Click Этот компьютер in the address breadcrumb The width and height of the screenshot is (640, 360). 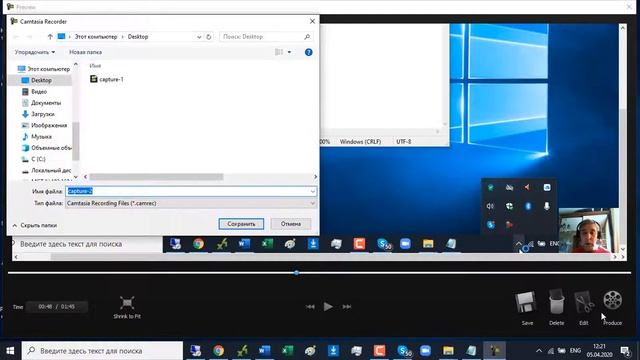pos(96,37)
